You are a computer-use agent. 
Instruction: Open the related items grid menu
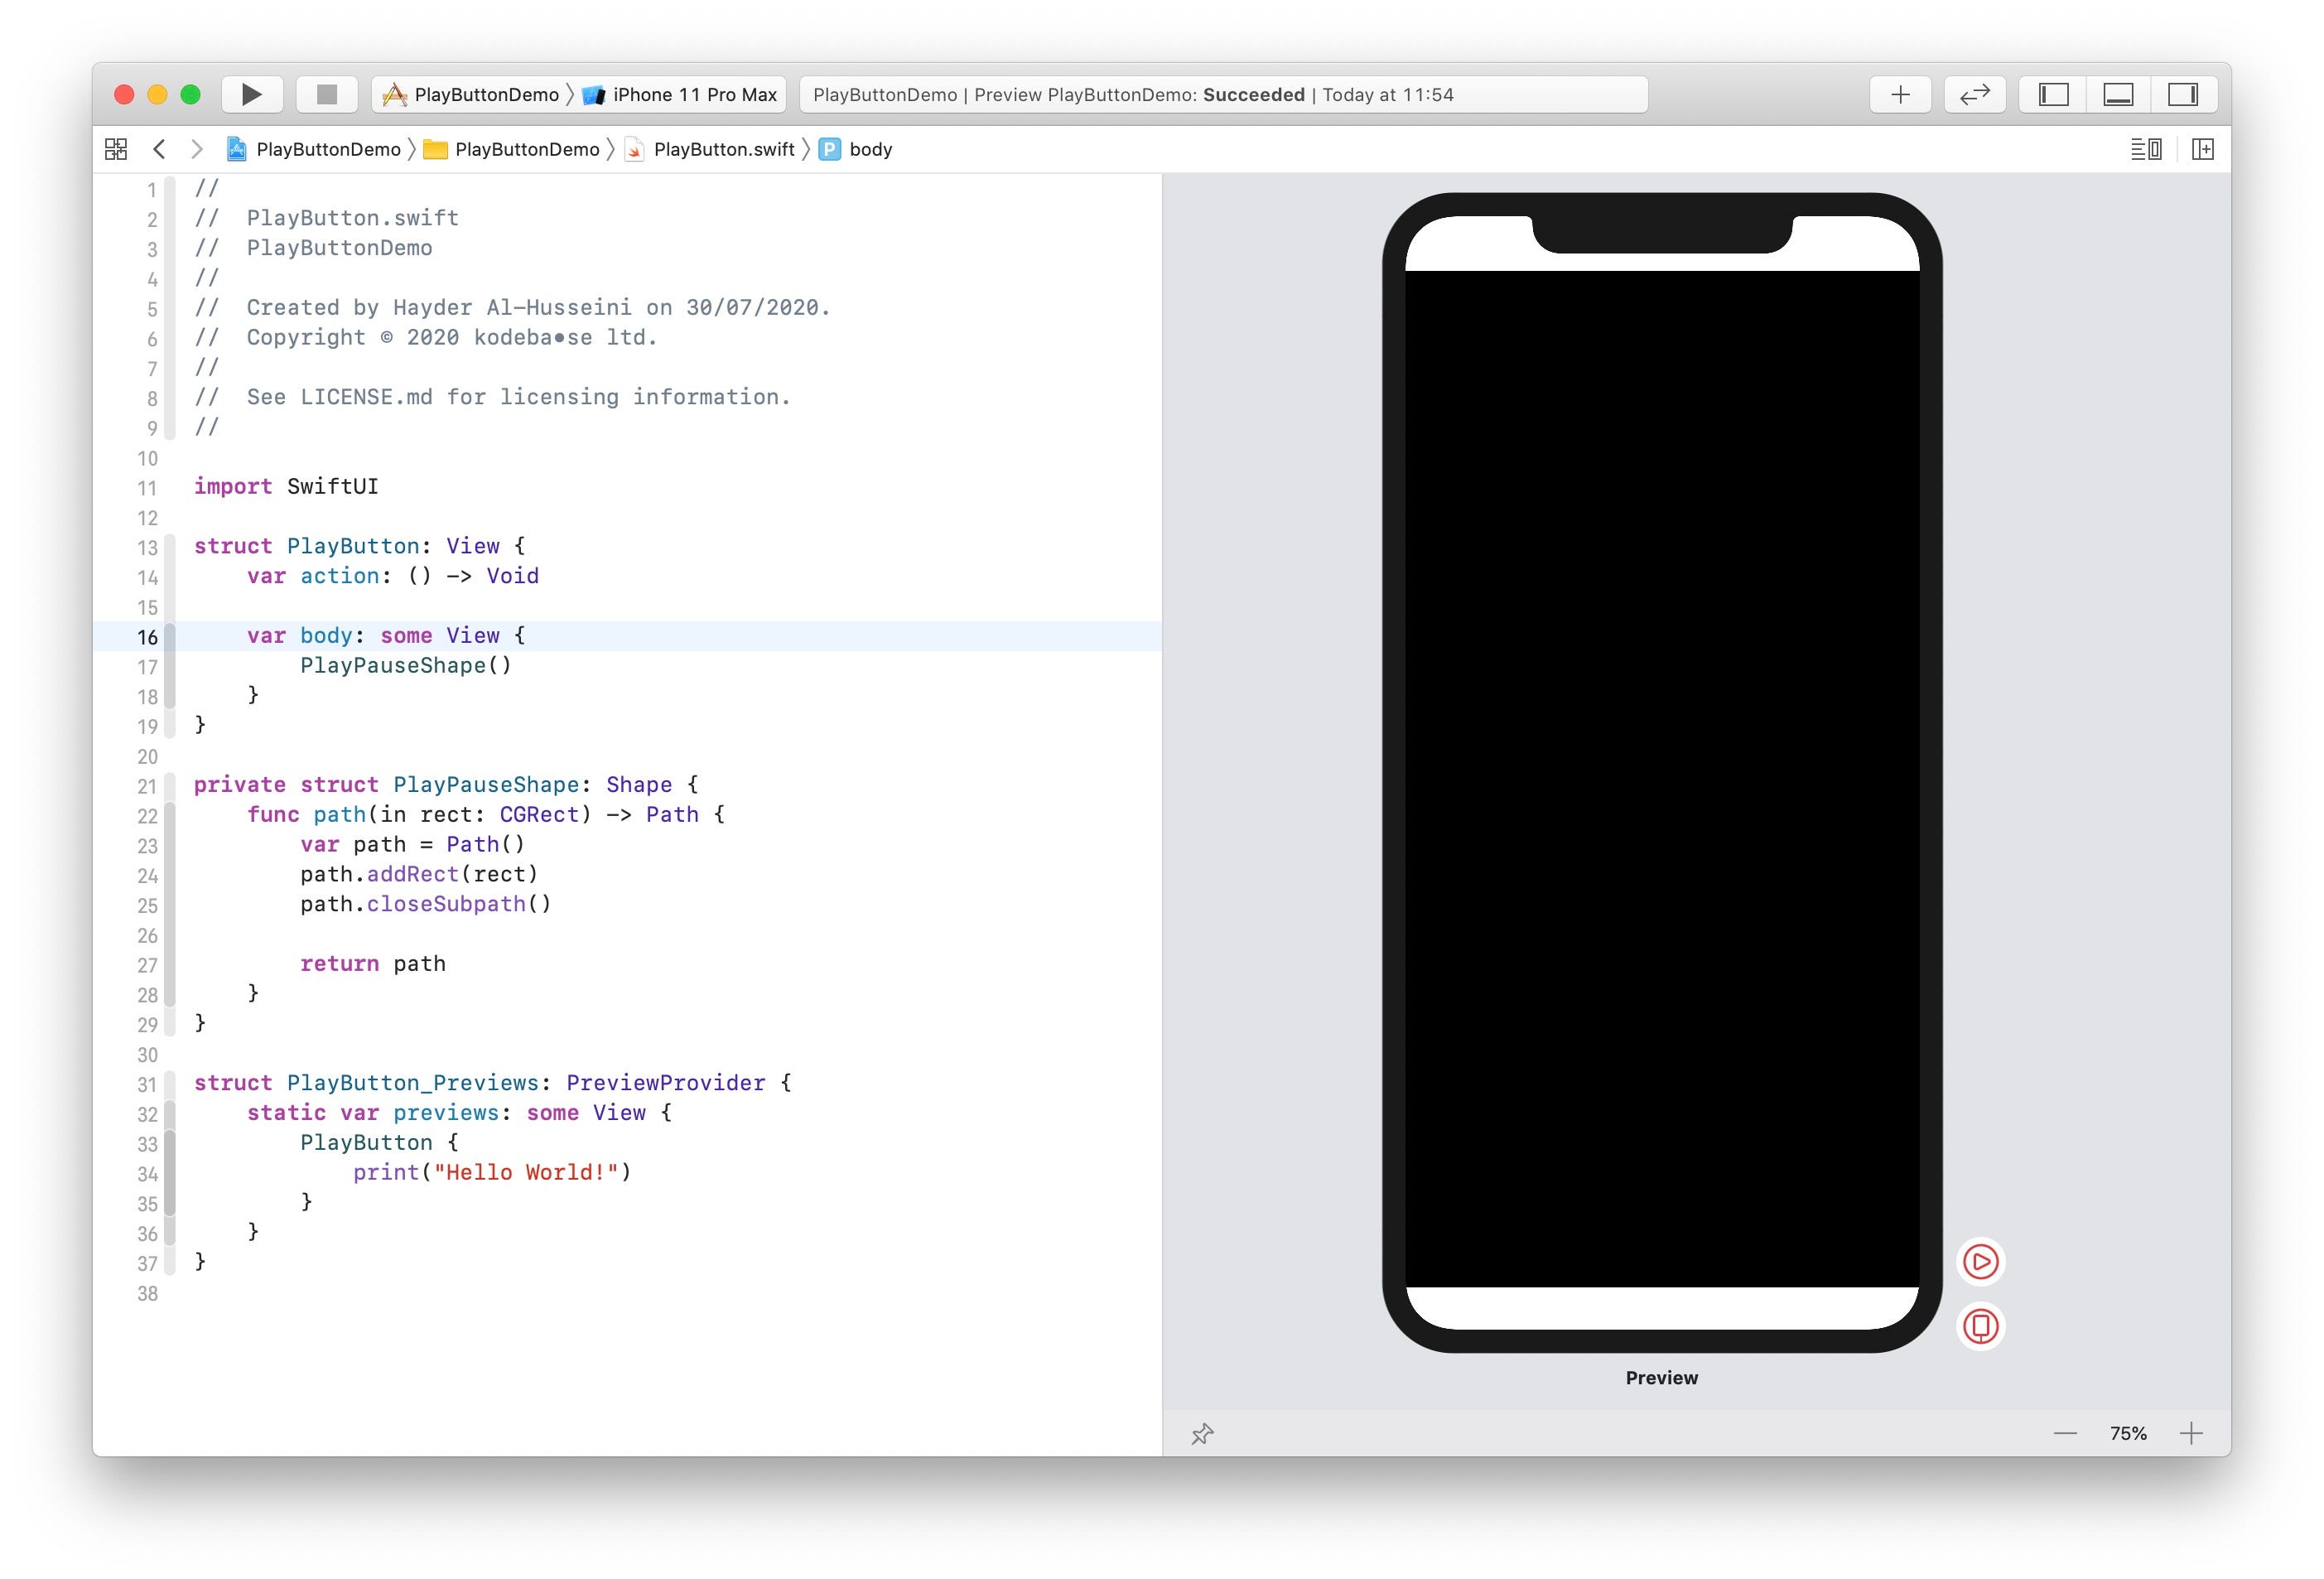click(116, 149)
